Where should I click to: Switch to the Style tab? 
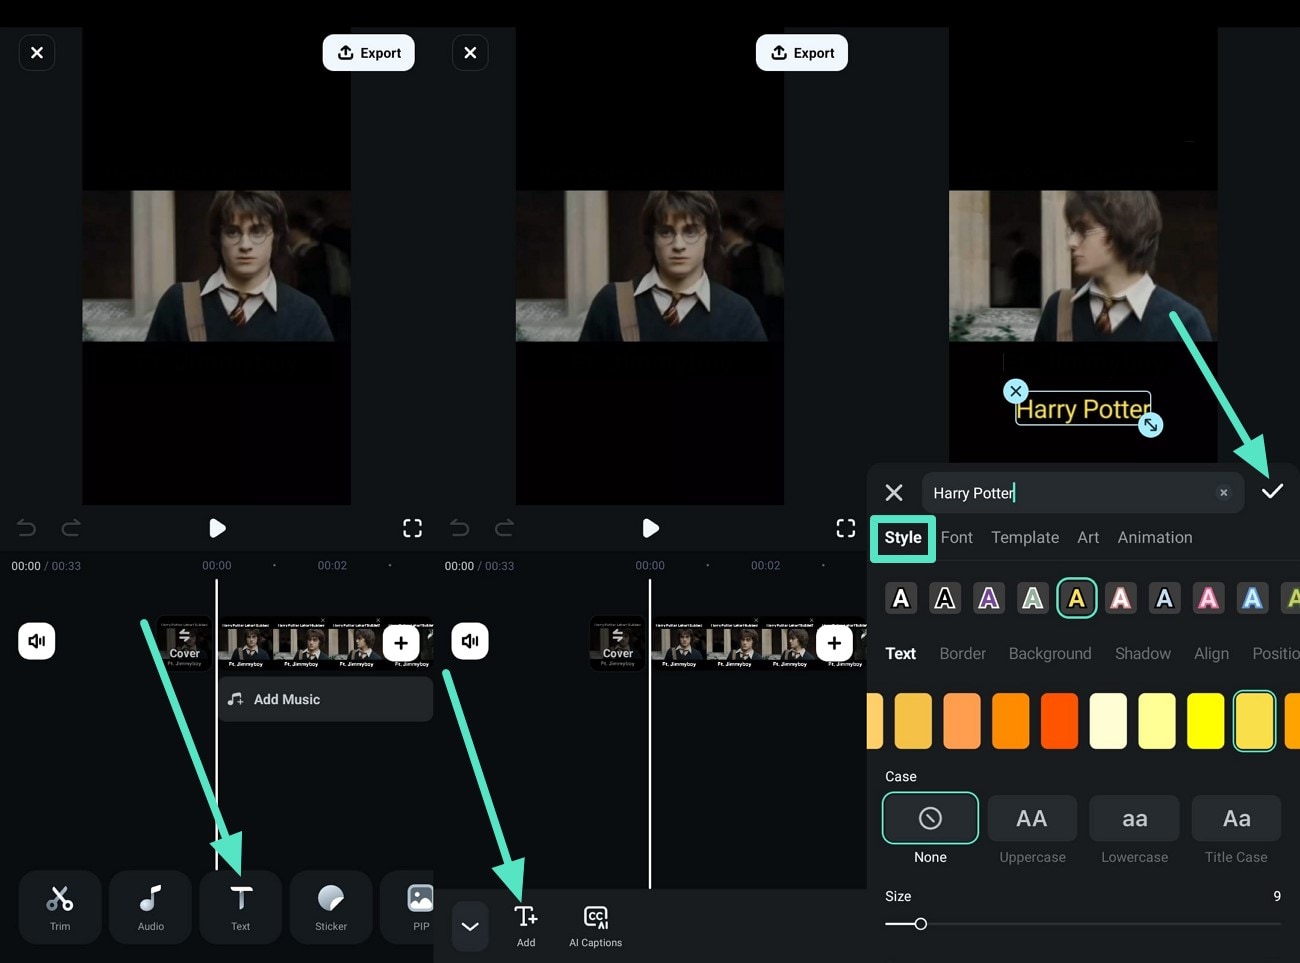point(903,538)
